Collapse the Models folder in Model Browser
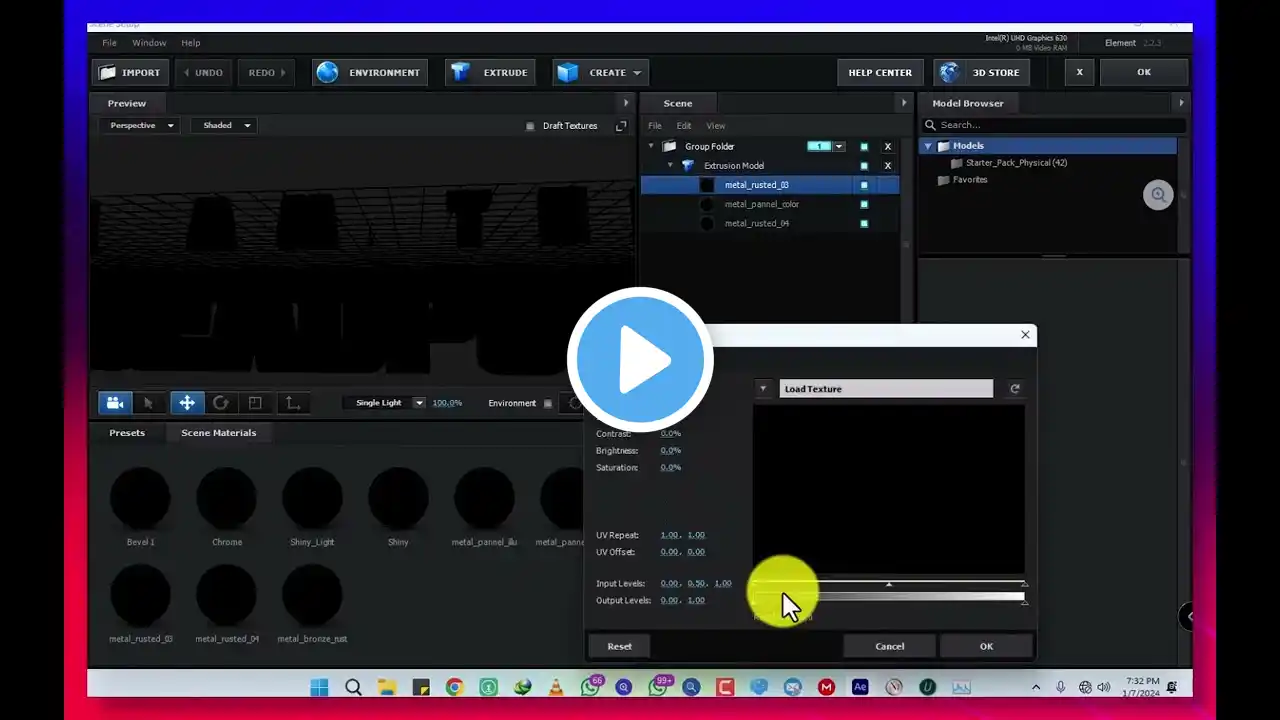The width and height of the screenshot is (1280, 720). coord(928,146)
